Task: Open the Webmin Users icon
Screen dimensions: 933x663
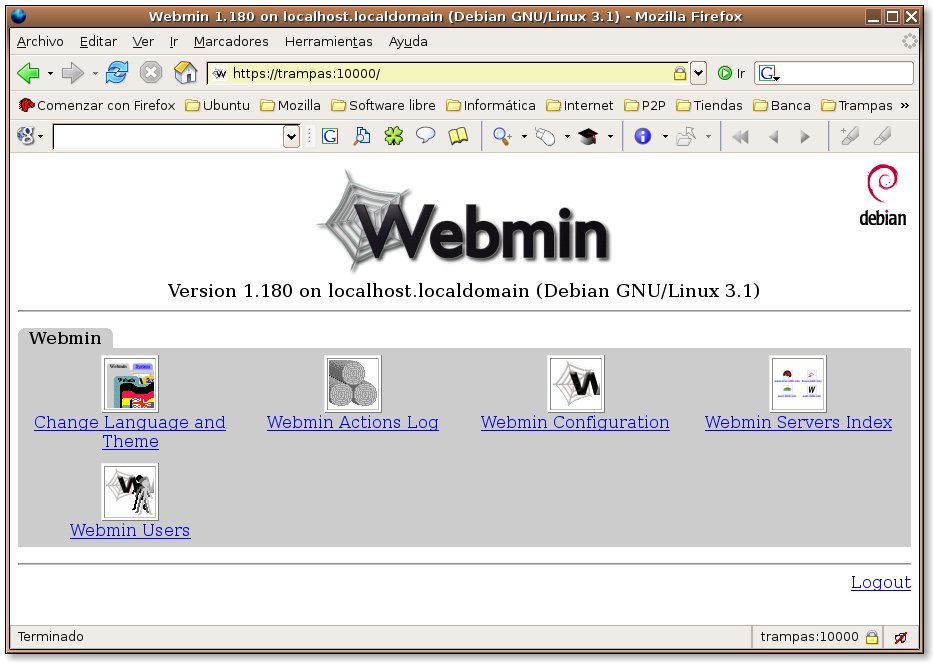Action: click(x=130, y=491)
